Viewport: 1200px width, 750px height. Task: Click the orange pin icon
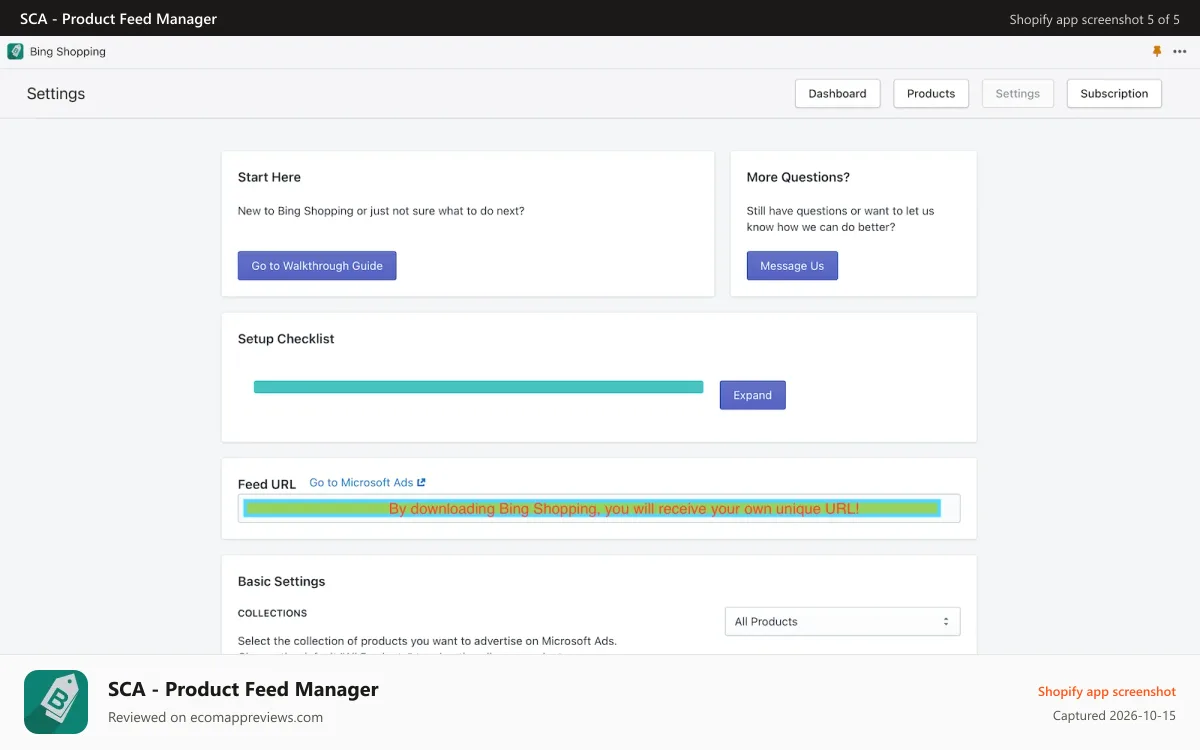1157,51
